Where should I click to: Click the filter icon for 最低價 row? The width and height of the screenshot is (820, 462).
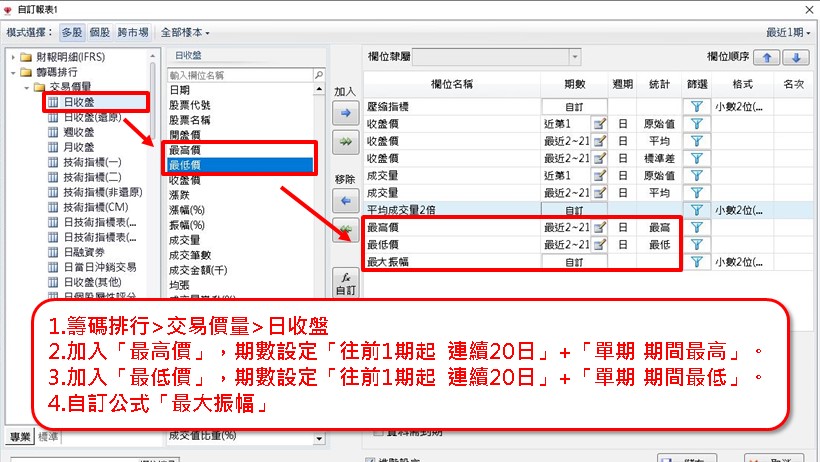tap(697, 245)
